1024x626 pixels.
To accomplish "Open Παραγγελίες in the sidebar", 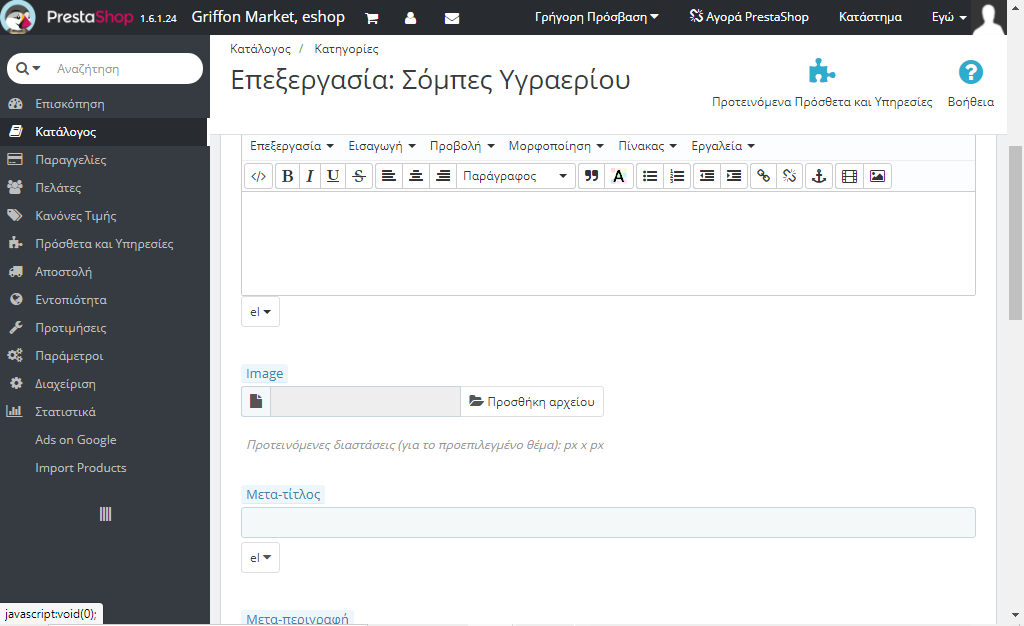I will point(71,160).
